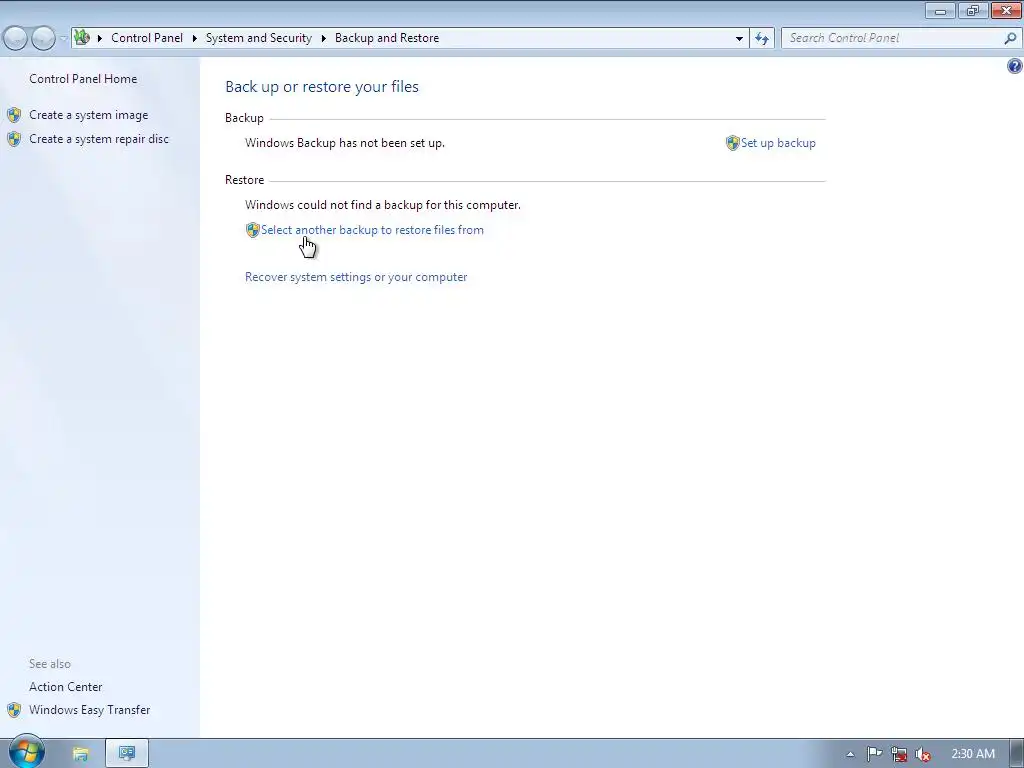Click Create a system image link
Screen dimensions: 1024x768
89,115
